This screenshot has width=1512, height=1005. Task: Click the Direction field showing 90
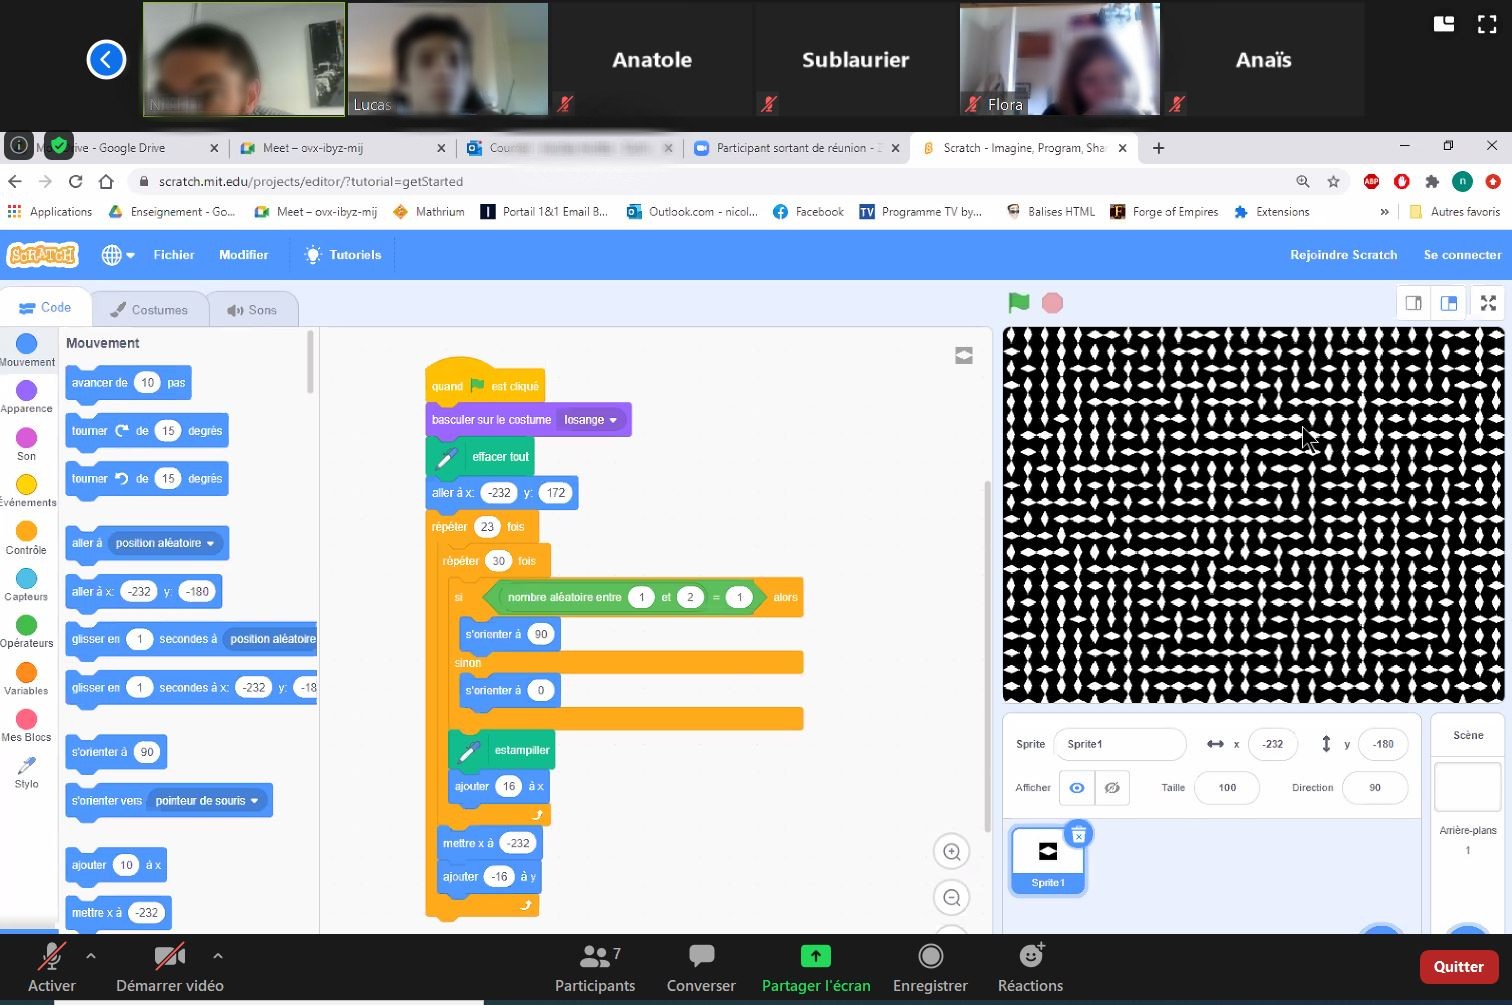coord(1374,788)
